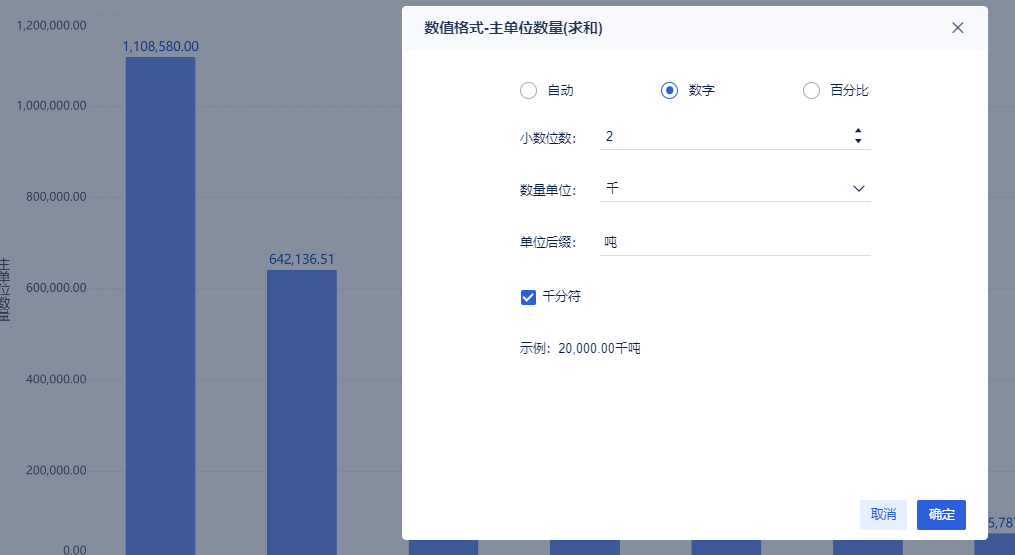
Task: Click the 800,000.00 axis label
Action: click(56, 197)
